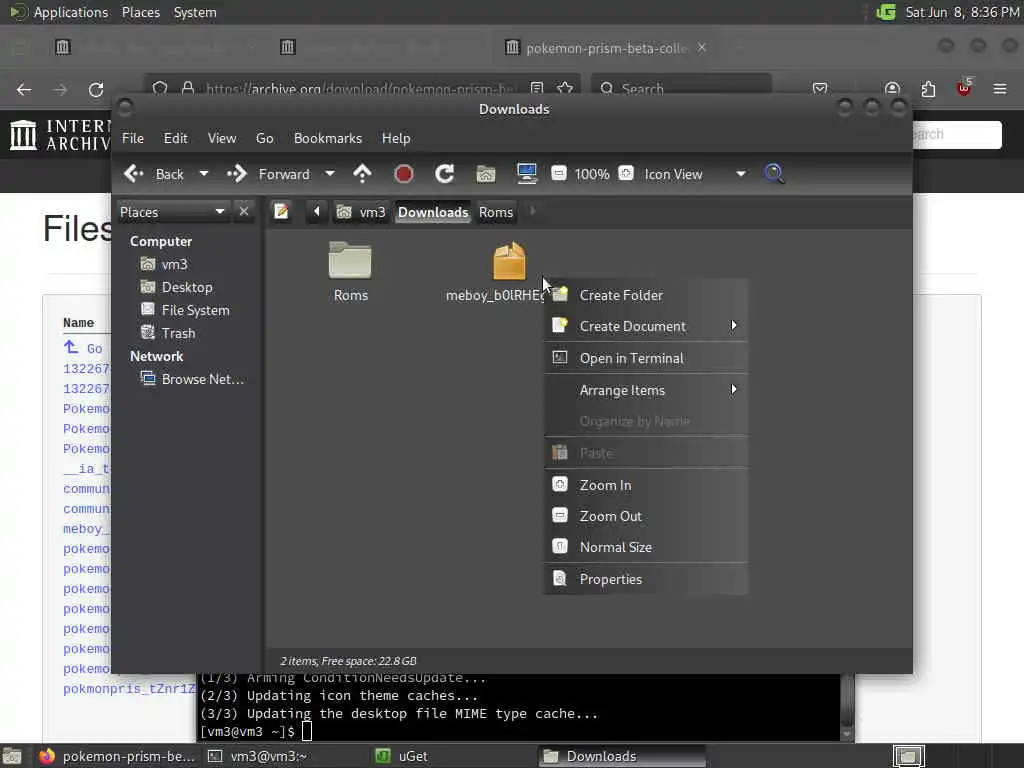Open the Help menu
Screen dimensions: 1024x768
396,138
